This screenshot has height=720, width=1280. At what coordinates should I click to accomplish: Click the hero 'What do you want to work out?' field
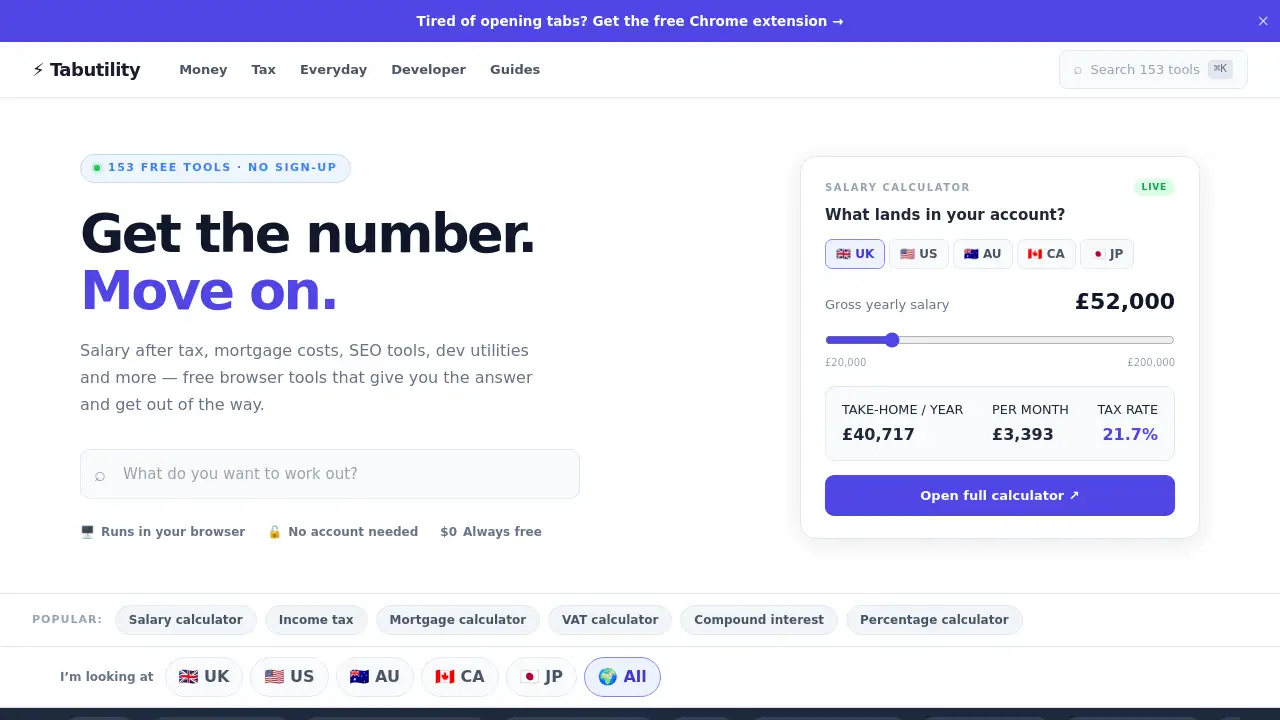(x=330, y=474)
